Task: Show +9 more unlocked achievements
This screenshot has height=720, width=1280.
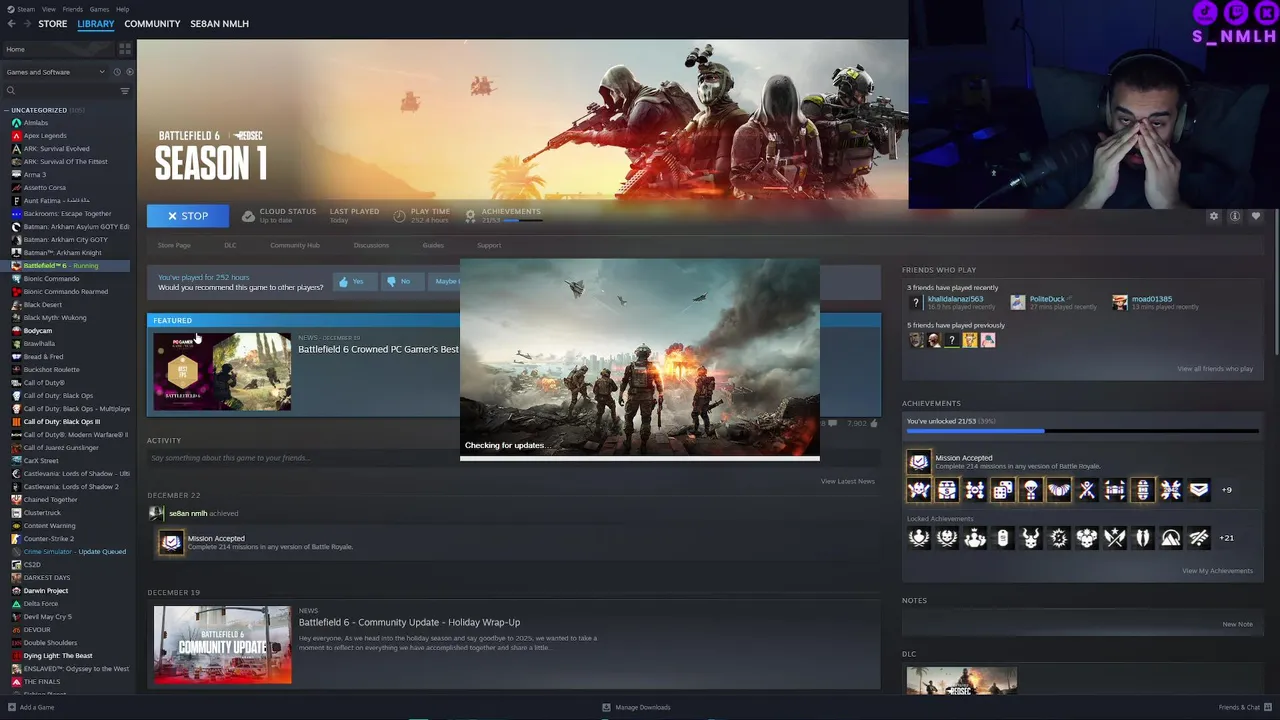Action: 1227,490
